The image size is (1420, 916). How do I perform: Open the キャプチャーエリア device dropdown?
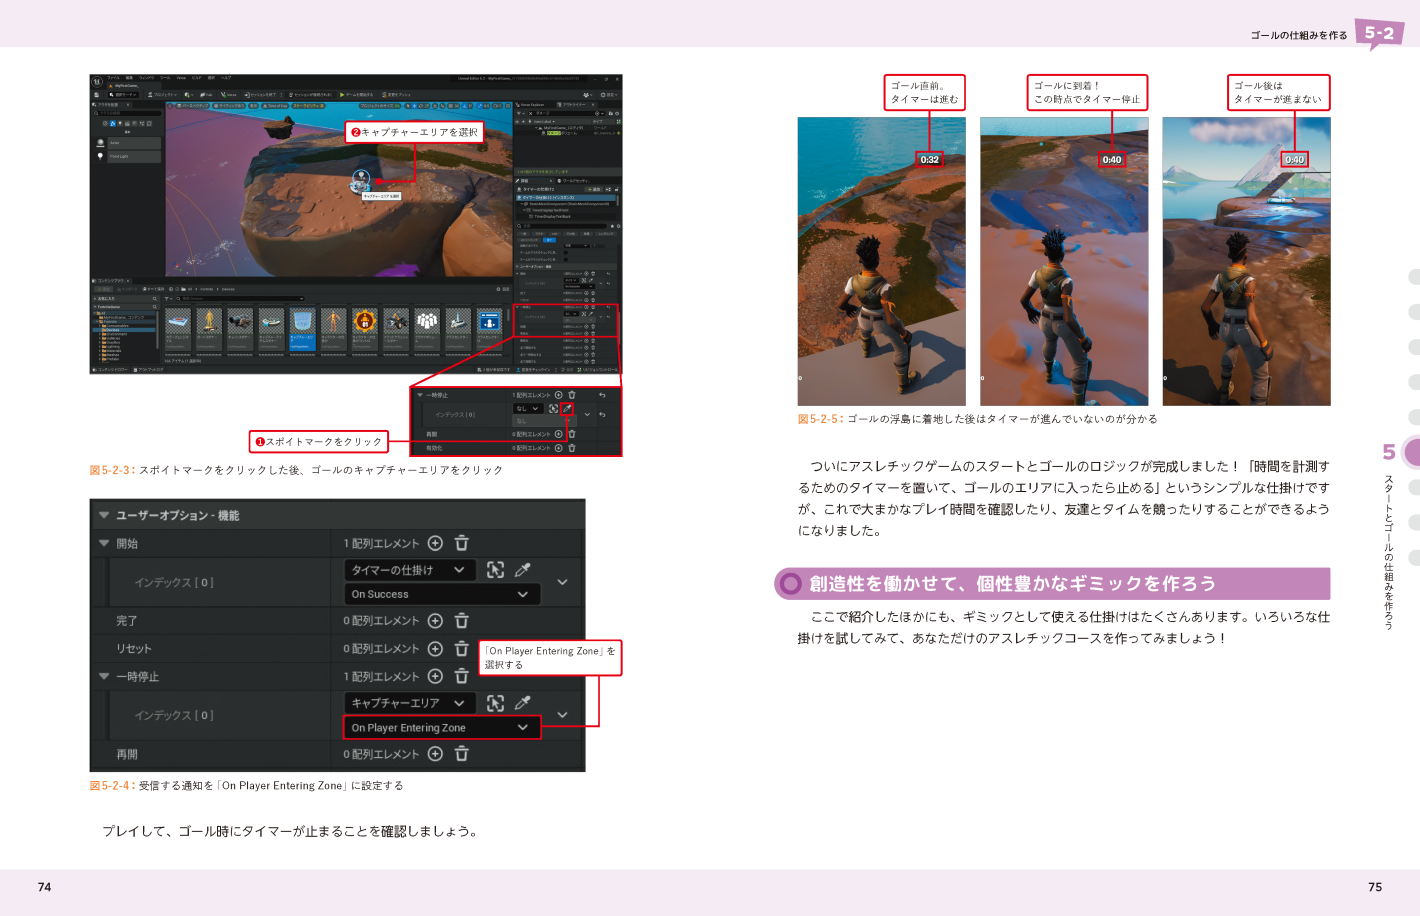tap(409, 703)
